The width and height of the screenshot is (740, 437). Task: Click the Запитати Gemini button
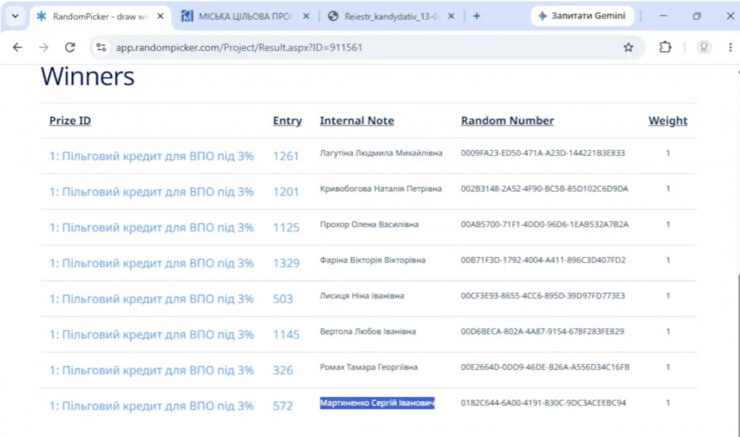(582, 16)
